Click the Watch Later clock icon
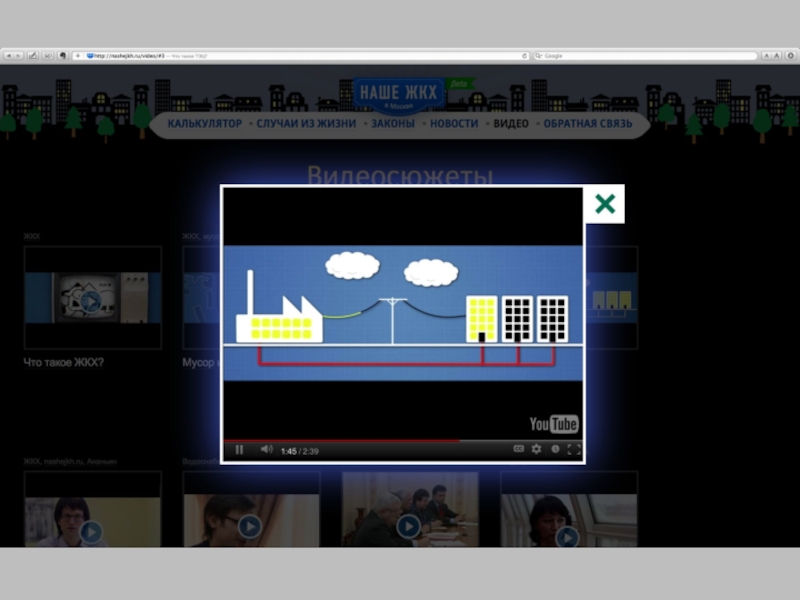 click(x=555, y=448)
